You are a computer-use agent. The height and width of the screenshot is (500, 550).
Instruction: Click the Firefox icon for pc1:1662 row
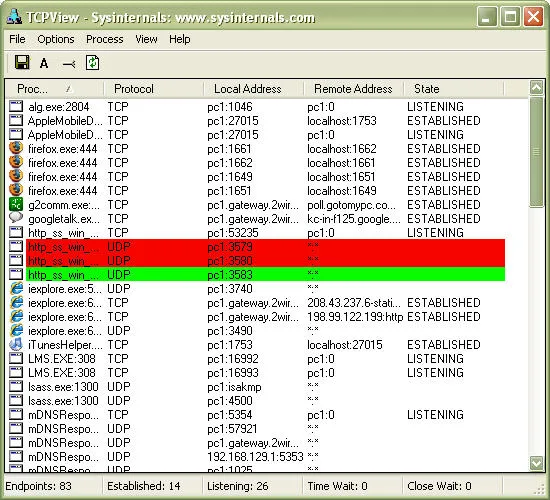pyautogui.click(x=16, y=162)
